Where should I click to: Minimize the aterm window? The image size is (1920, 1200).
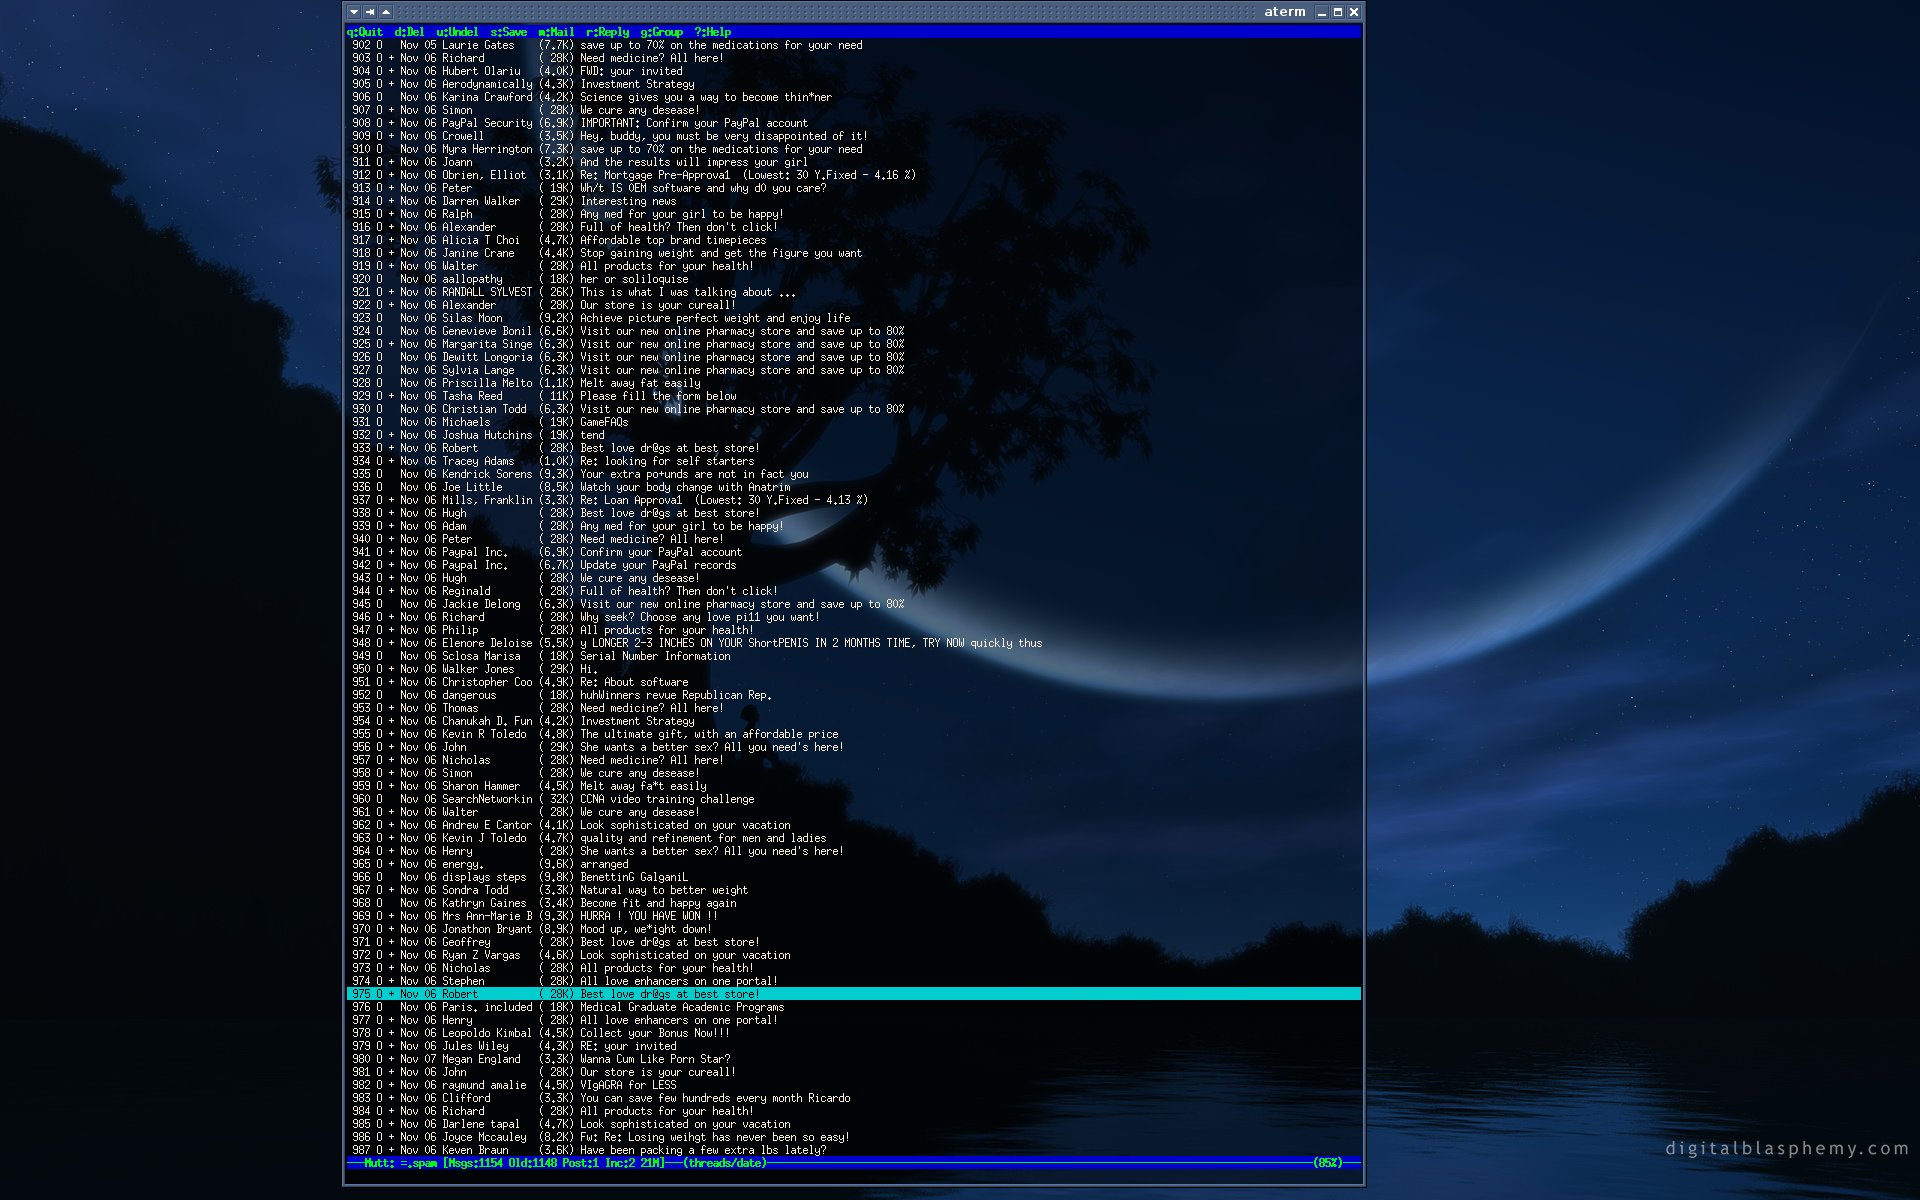(x=1321, y=12)
